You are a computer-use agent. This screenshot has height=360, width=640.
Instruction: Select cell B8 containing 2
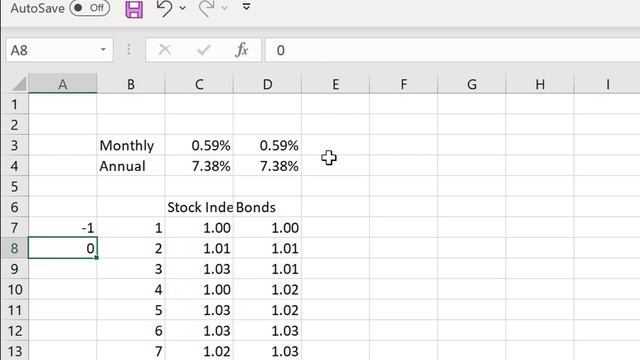(131, 248)
